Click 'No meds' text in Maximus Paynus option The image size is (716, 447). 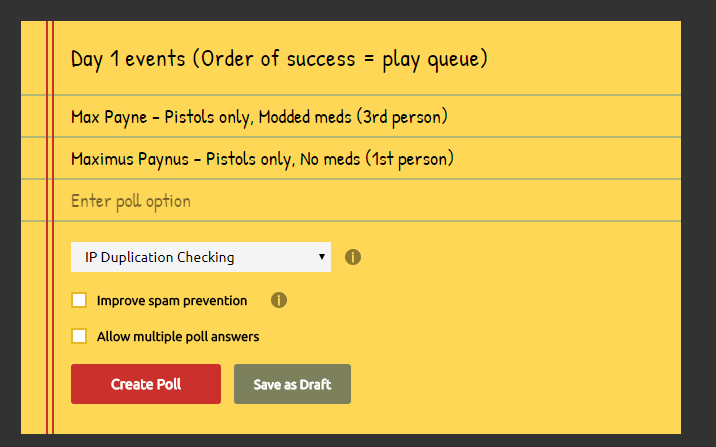[x=330, y=159]
